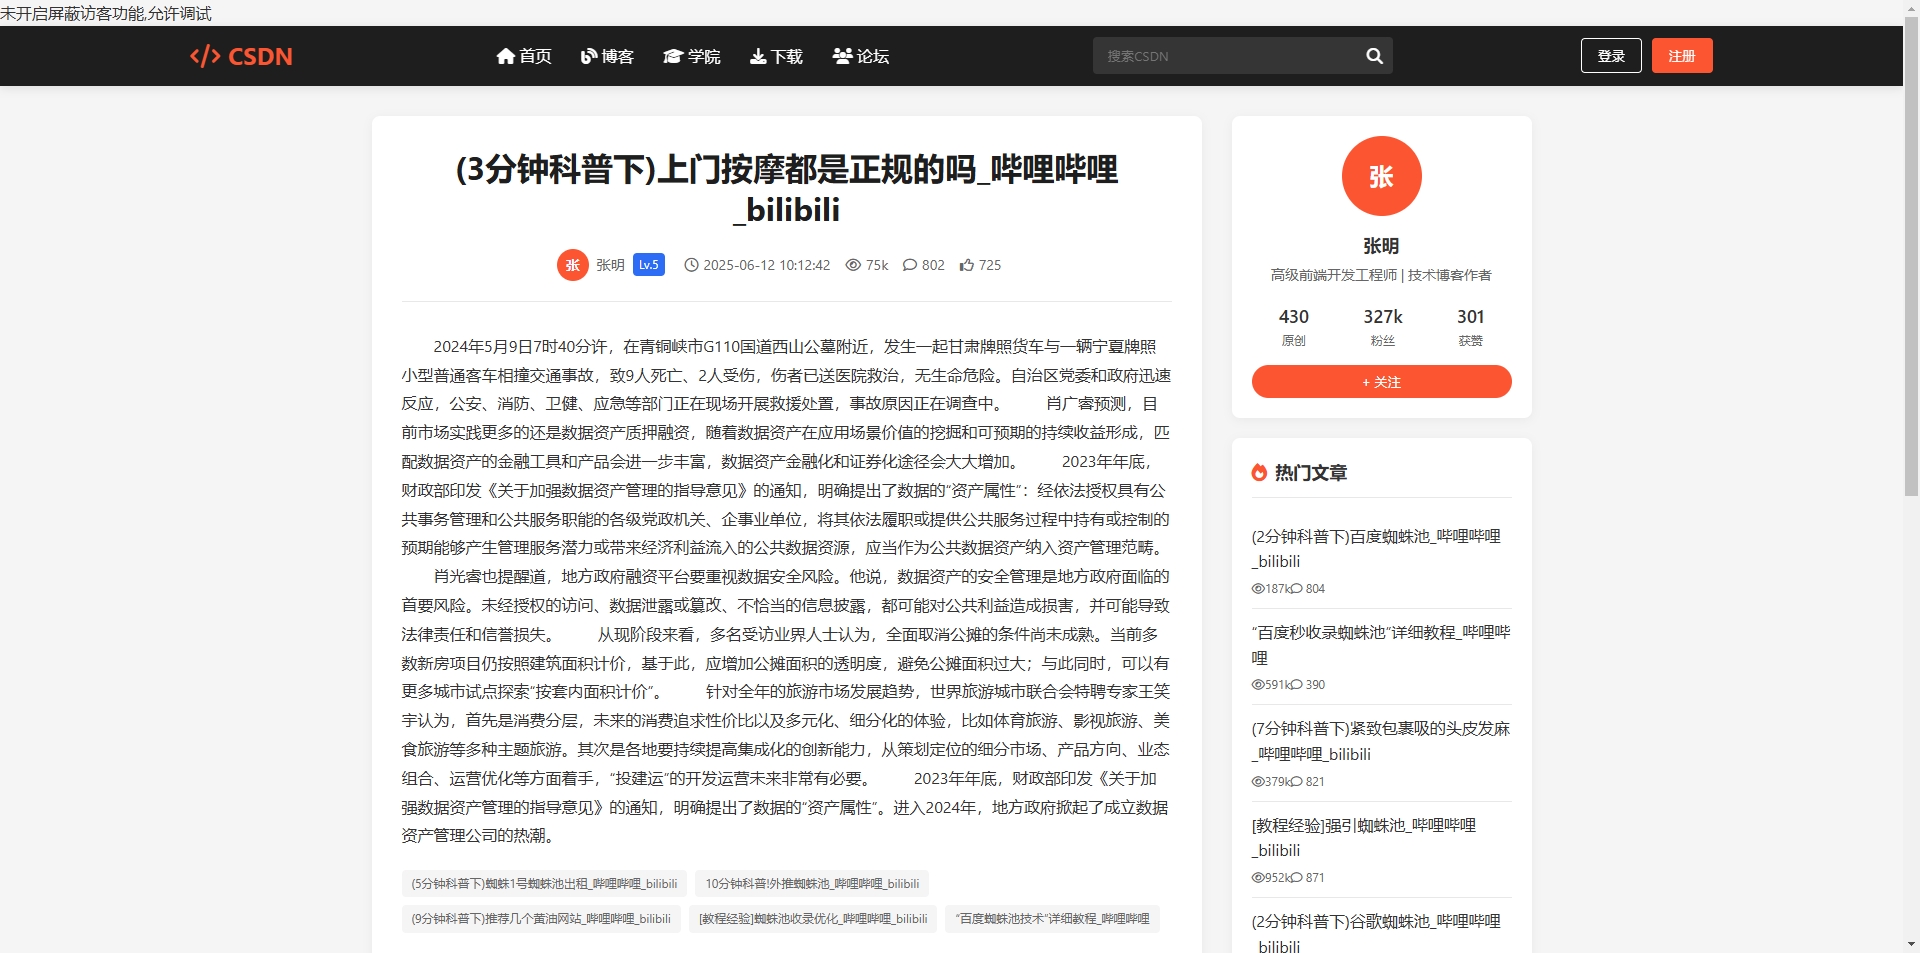Screen dimensions: 1920x953
Task: Open the 首页 home nav item
Action: click(524, 56)
